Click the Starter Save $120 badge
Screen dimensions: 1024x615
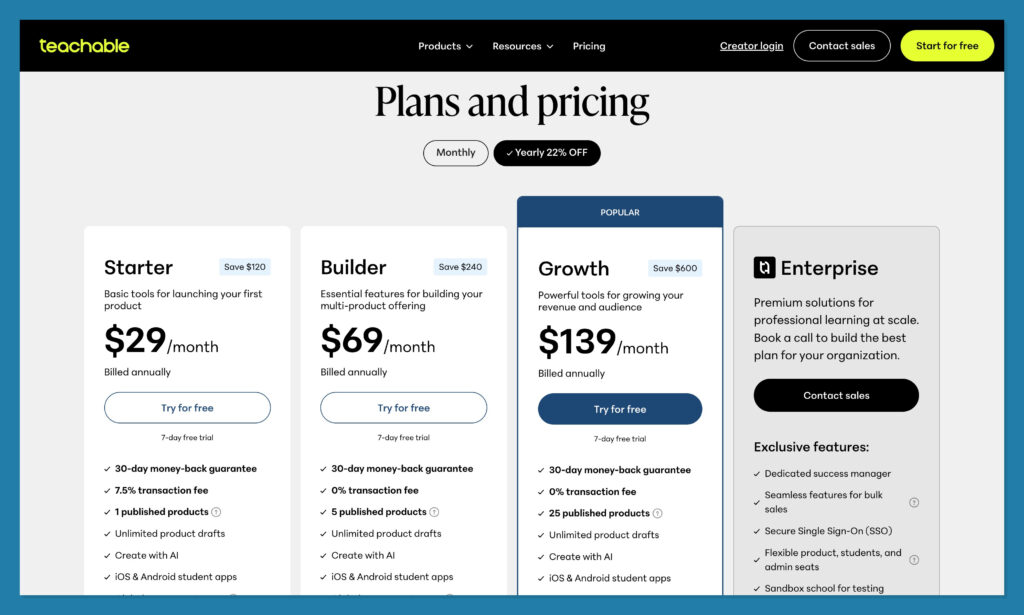pyautogui.click(x=245, y=267)
